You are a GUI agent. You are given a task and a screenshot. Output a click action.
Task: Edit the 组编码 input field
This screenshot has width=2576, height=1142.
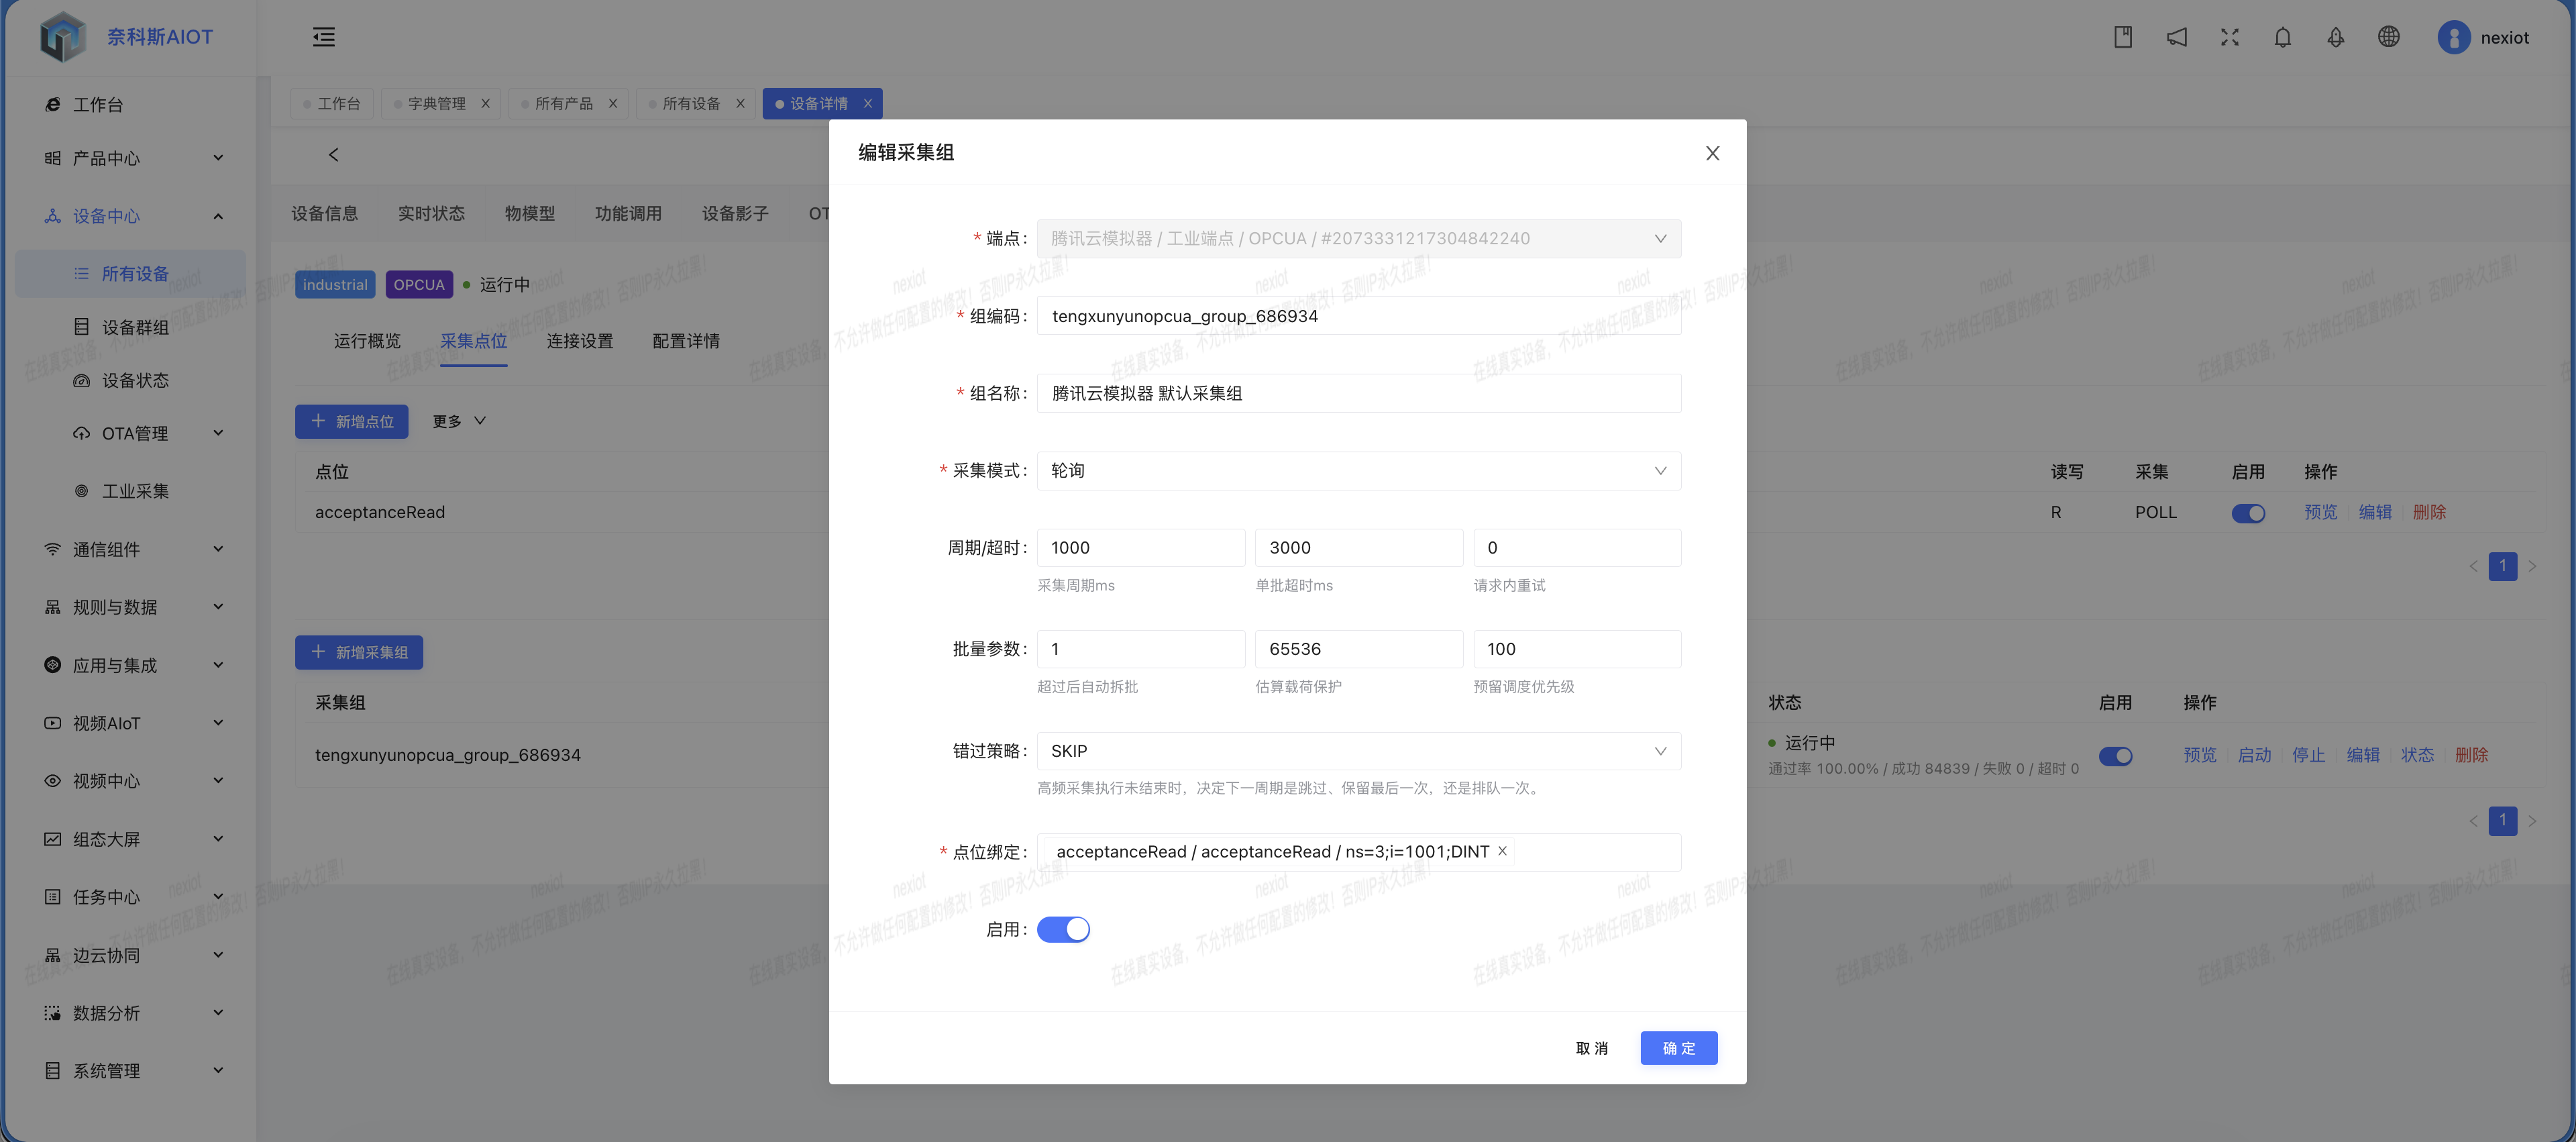tap(1358, 316)
